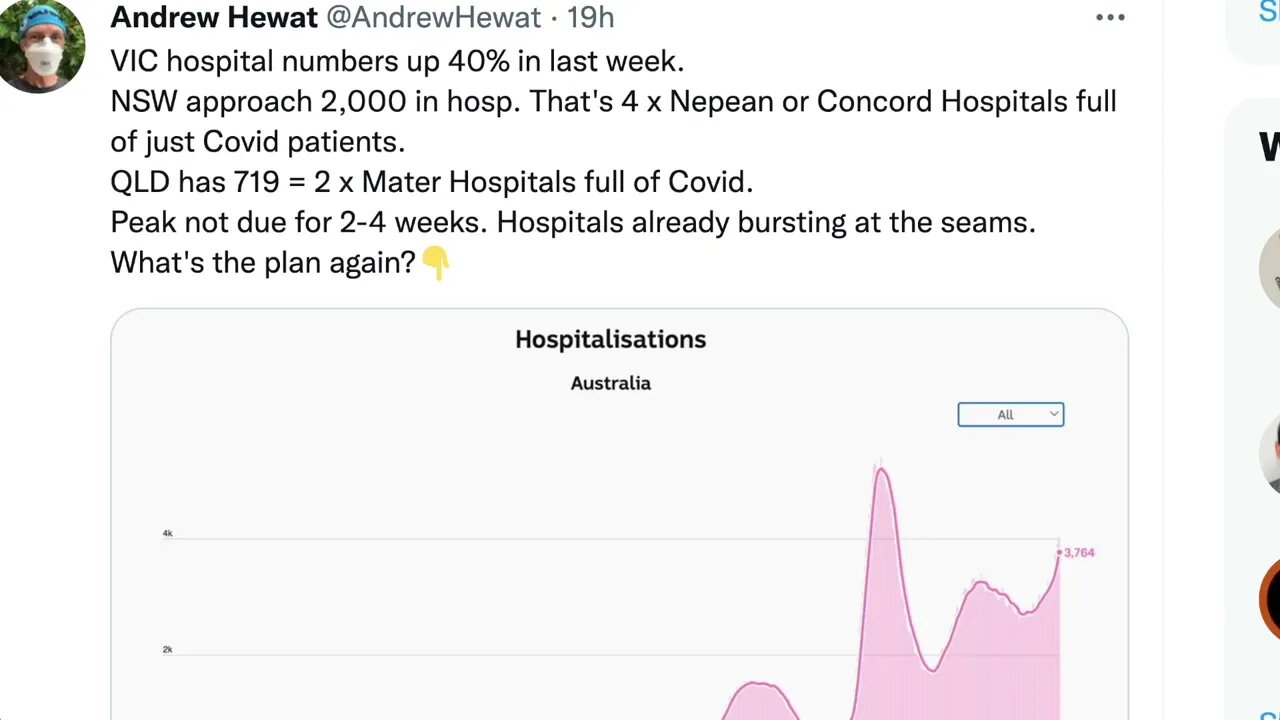
Task: Click the Australia chart subtitle
Action: click(610, 383)
